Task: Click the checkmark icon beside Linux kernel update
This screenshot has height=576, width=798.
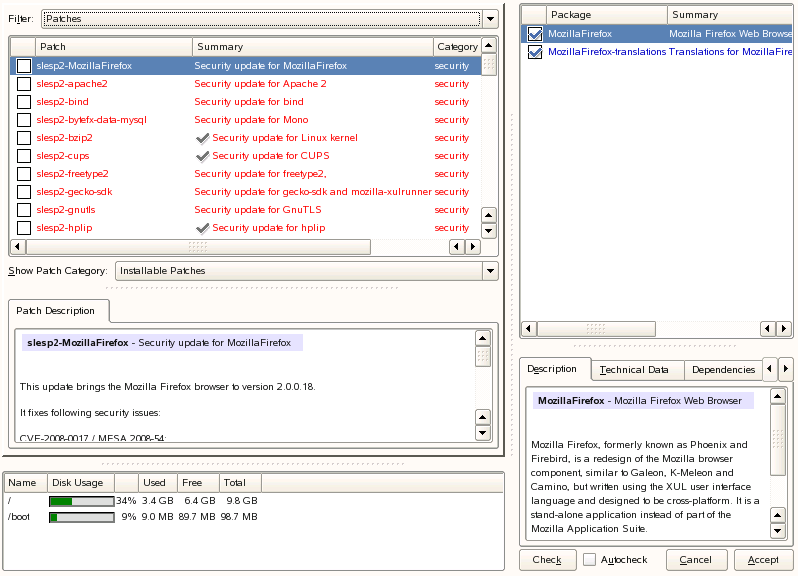Action: 203,138
